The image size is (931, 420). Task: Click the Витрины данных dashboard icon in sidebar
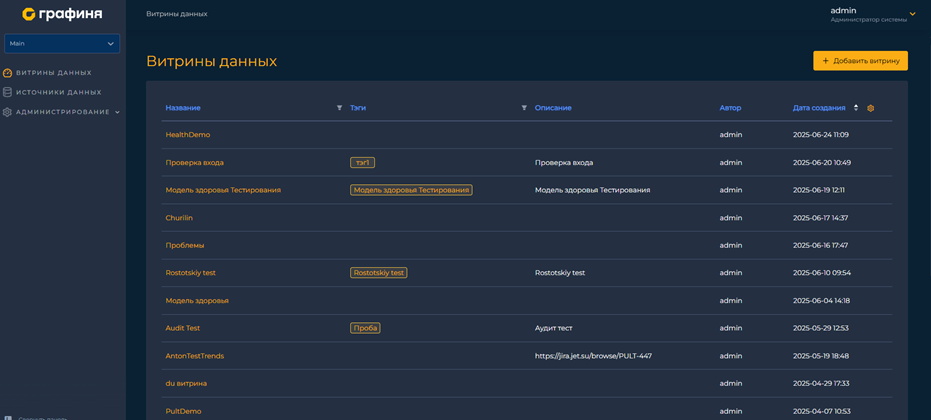[8, 73]
